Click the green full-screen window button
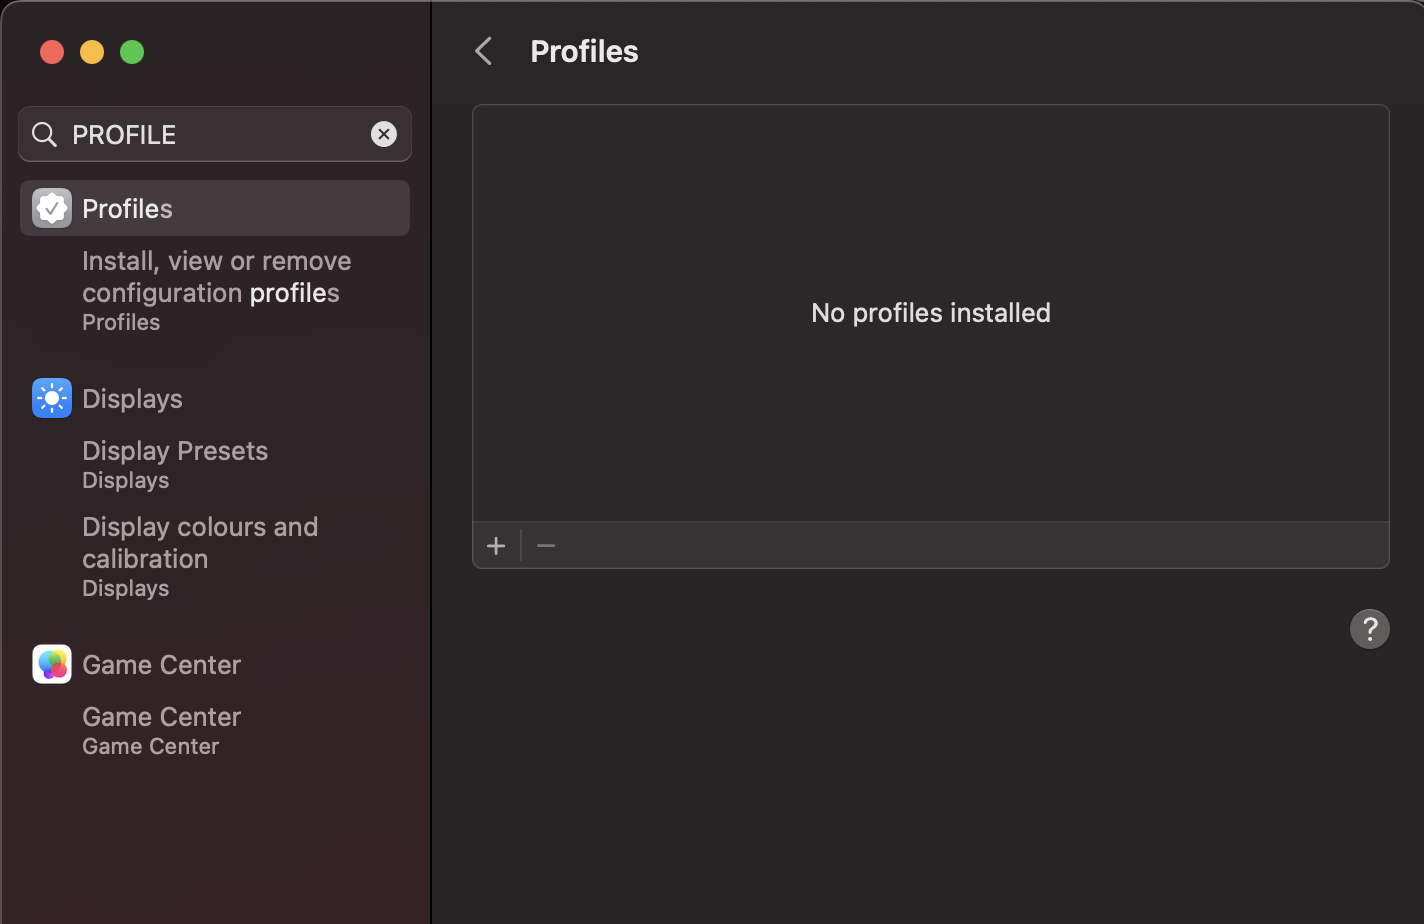Viewport: 1424px width, 924px height. click(132, 52)
